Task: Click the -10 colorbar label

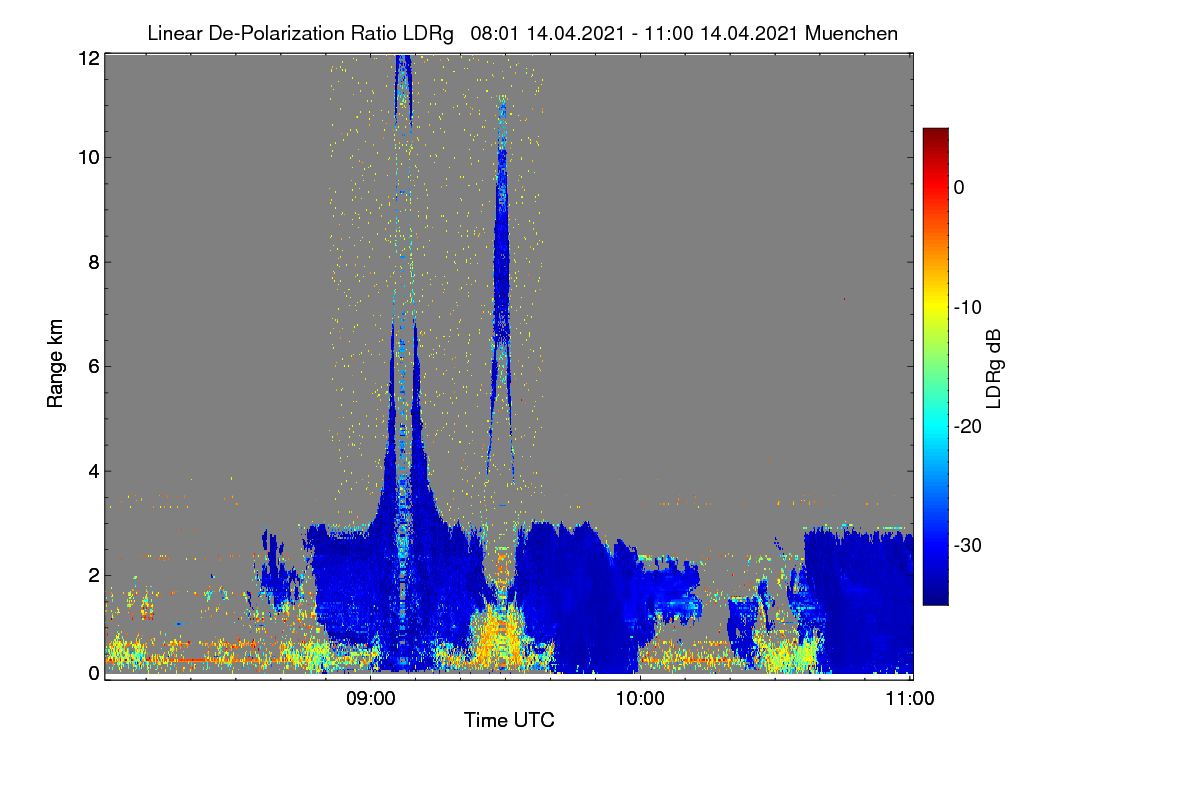Action: 967,307
